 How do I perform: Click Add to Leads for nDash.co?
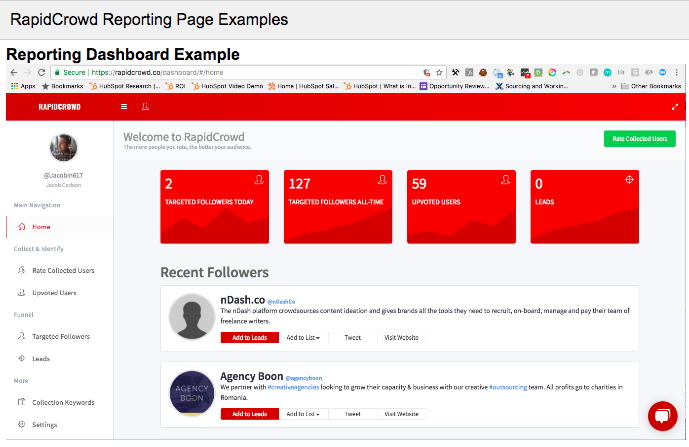249,338
